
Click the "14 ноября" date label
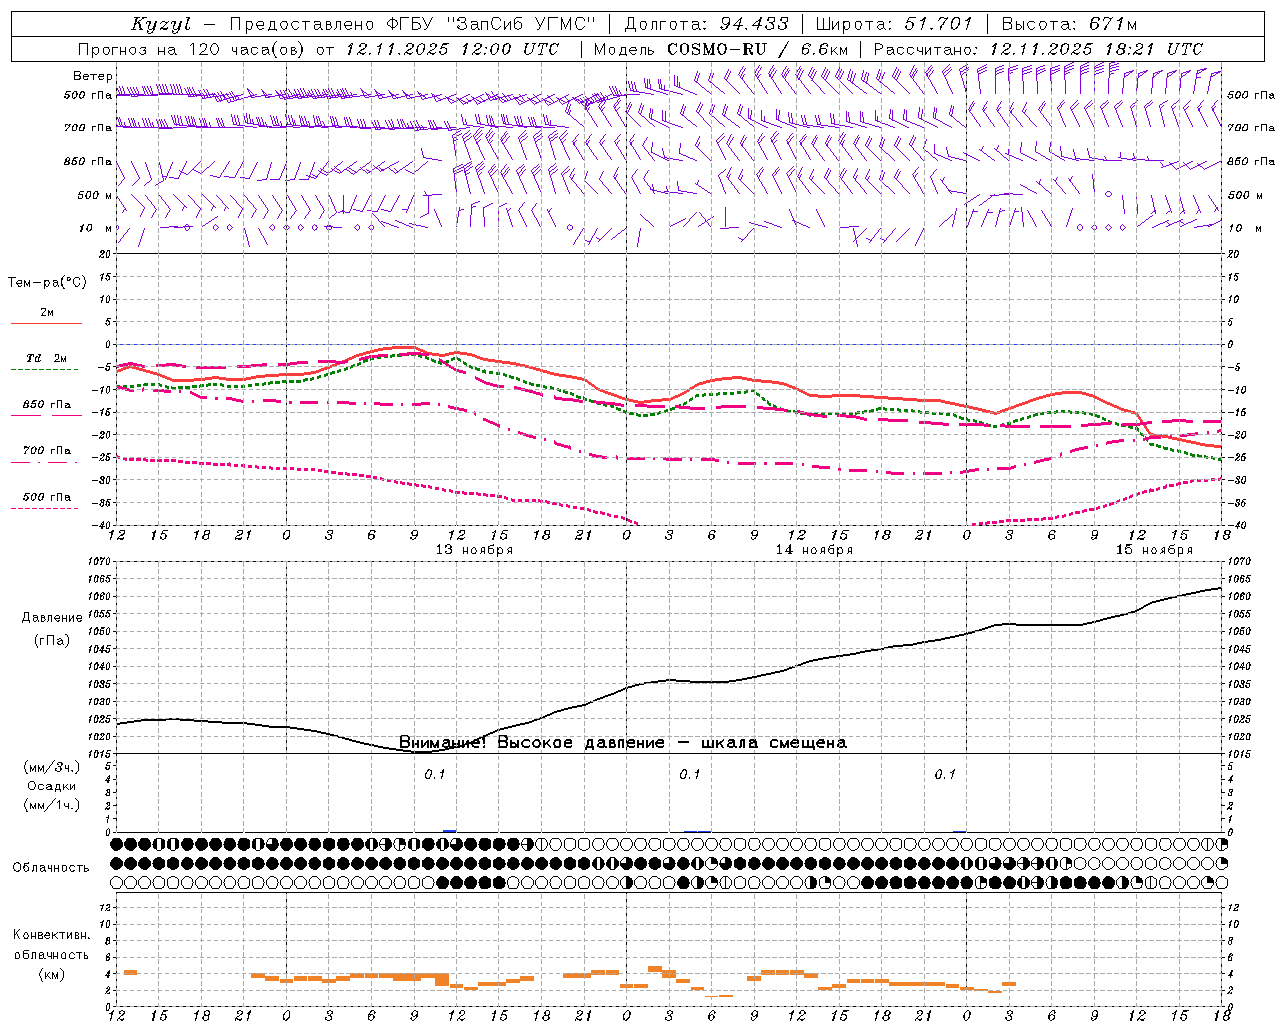[814, 550]
